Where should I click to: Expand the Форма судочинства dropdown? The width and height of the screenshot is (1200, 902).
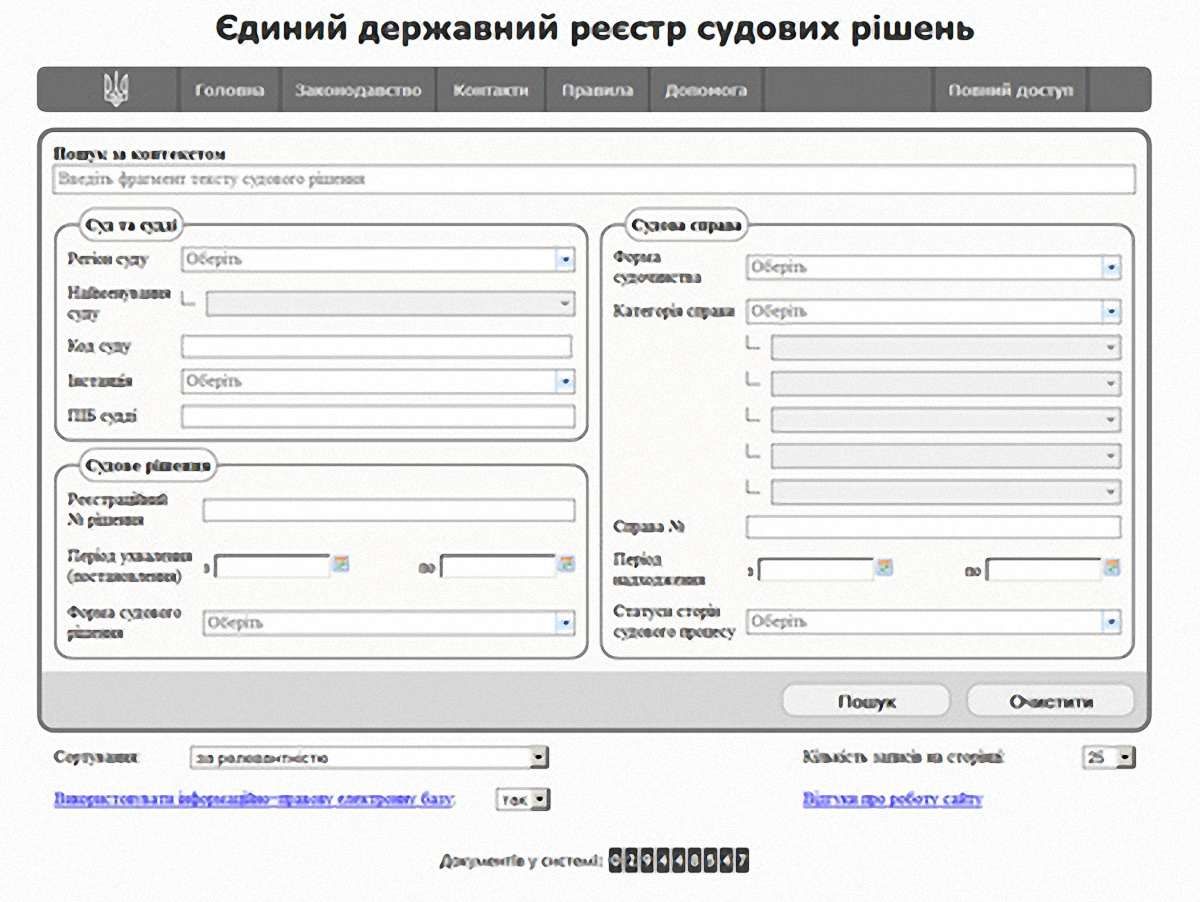(933, 267)
